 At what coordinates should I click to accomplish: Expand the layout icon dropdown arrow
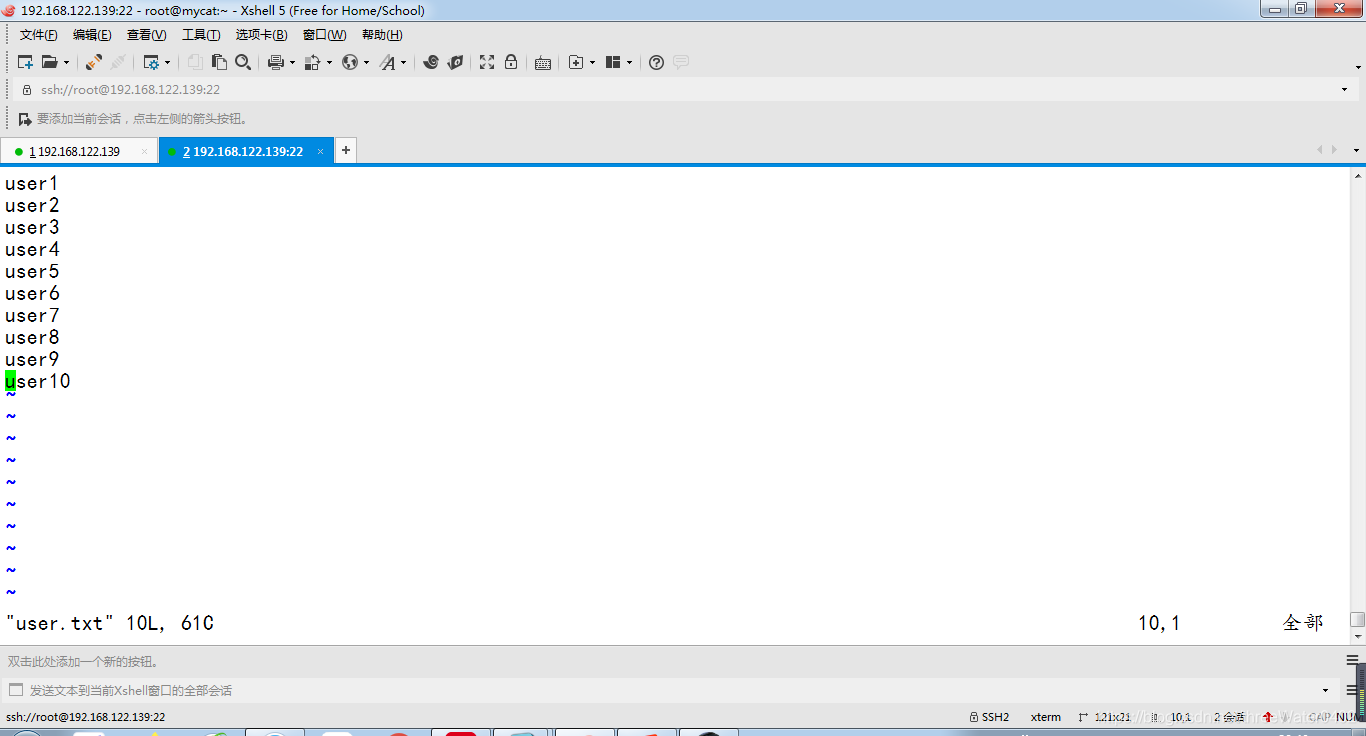[629, 62]
